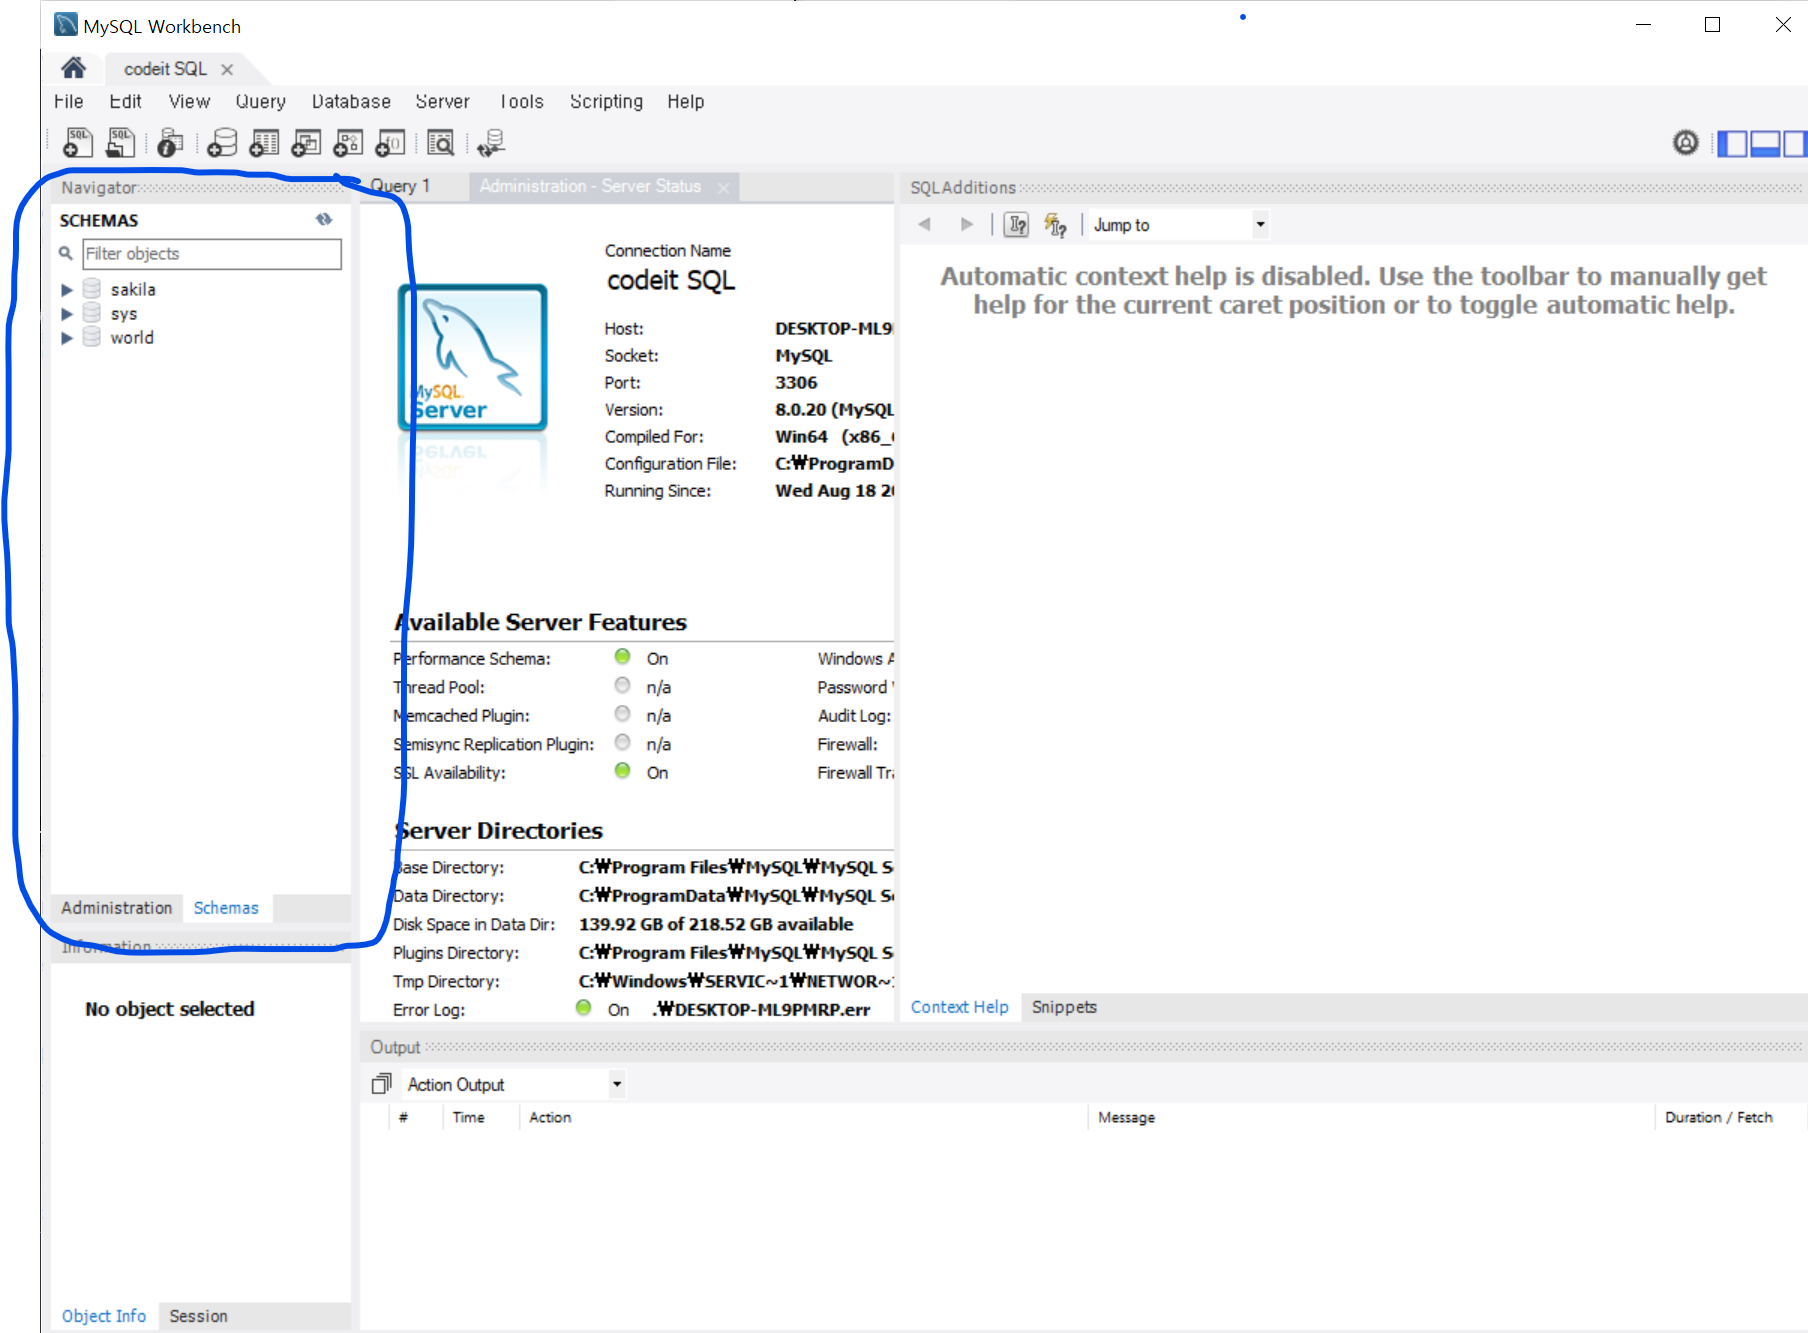This screenshot has height=1333, width=1808.
Task: Switch to the Administration navigator tab
Action: [117, 908]
